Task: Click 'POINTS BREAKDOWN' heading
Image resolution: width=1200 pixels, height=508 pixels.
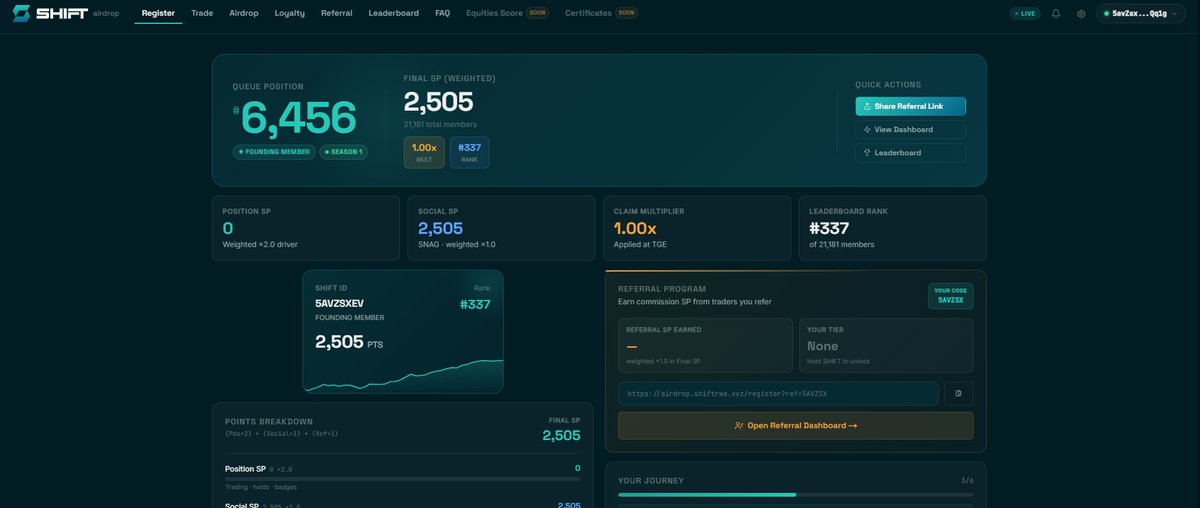Action: coord(269,422)
